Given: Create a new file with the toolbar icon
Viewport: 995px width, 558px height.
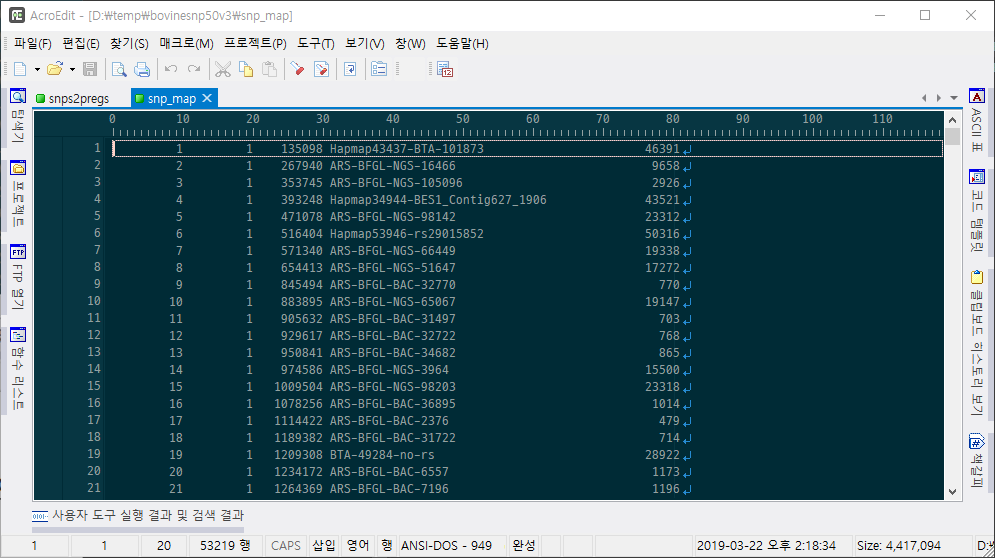Looking at the screenshot, I should 20,69.
